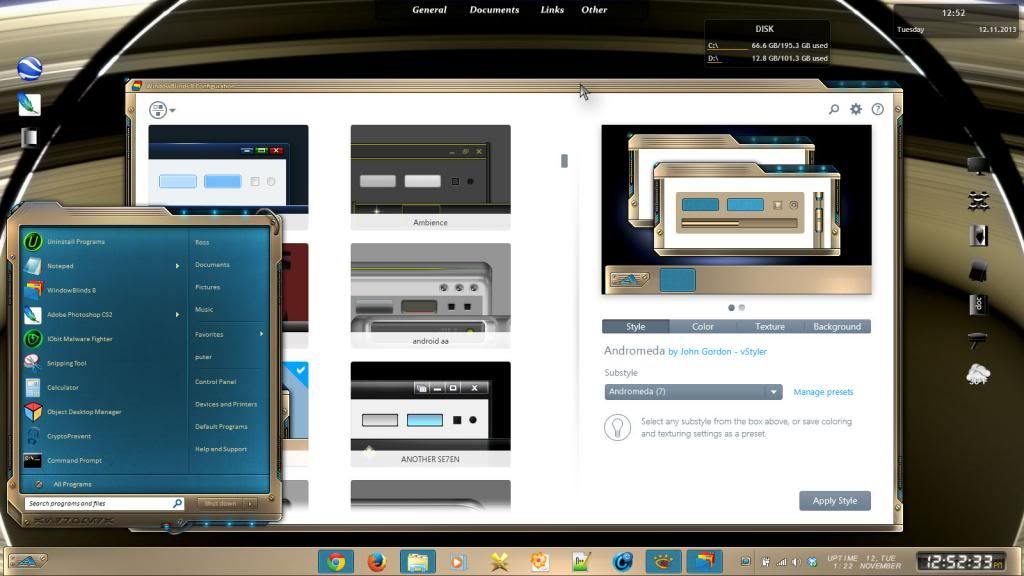Select the android aa style thumbnail
This screenshot has height=576, width=1024.
pos(430,295)
